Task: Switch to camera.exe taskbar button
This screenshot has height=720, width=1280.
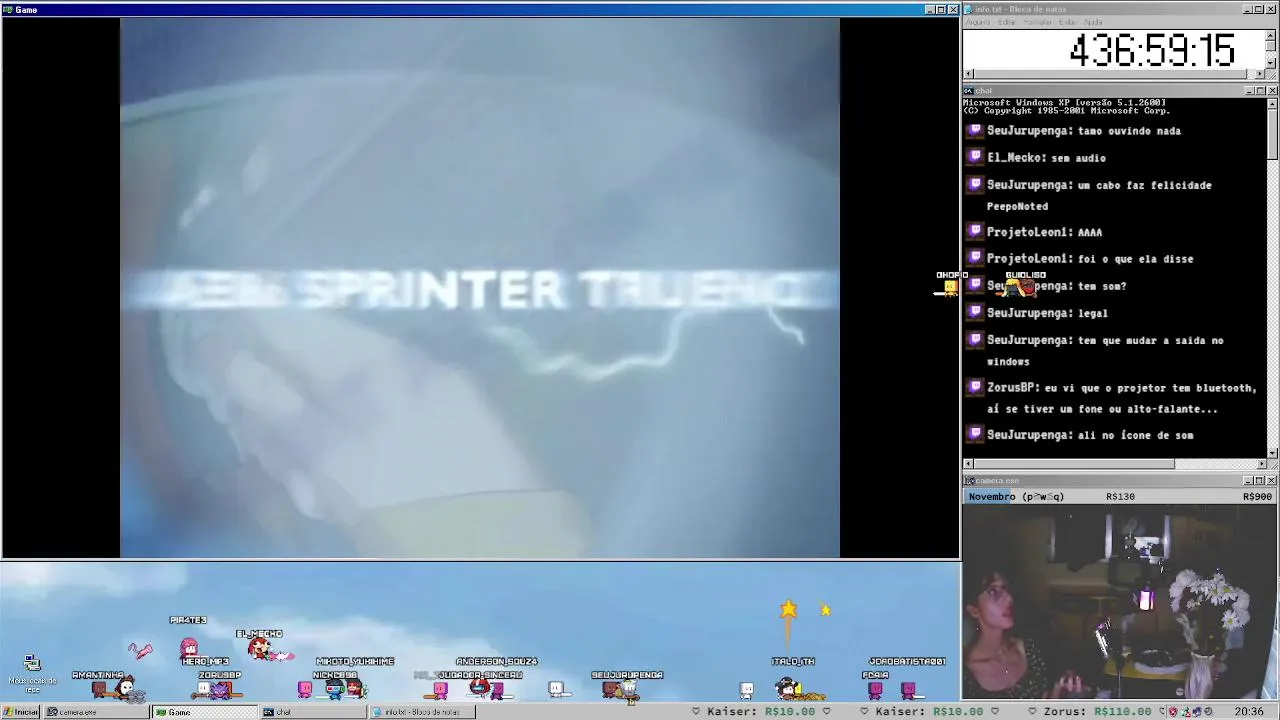Action: [x=95, y=712]
